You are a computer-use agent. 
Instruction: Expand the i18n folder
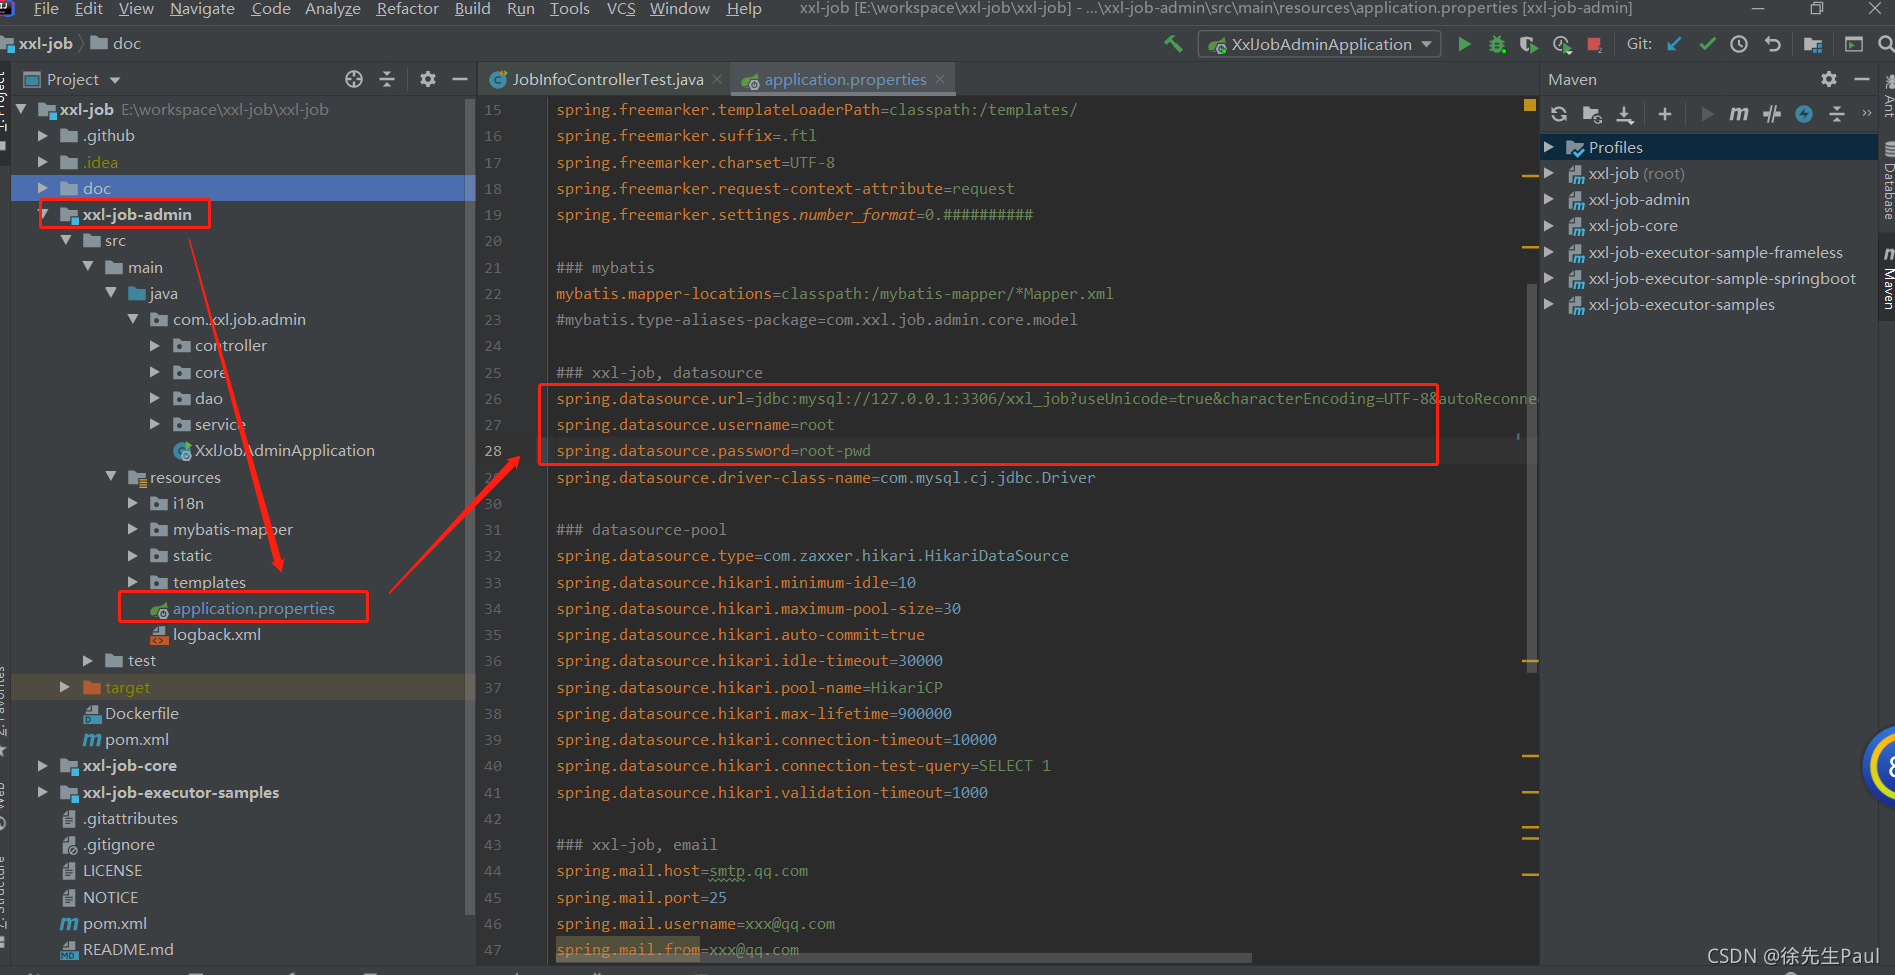[133, 503]
